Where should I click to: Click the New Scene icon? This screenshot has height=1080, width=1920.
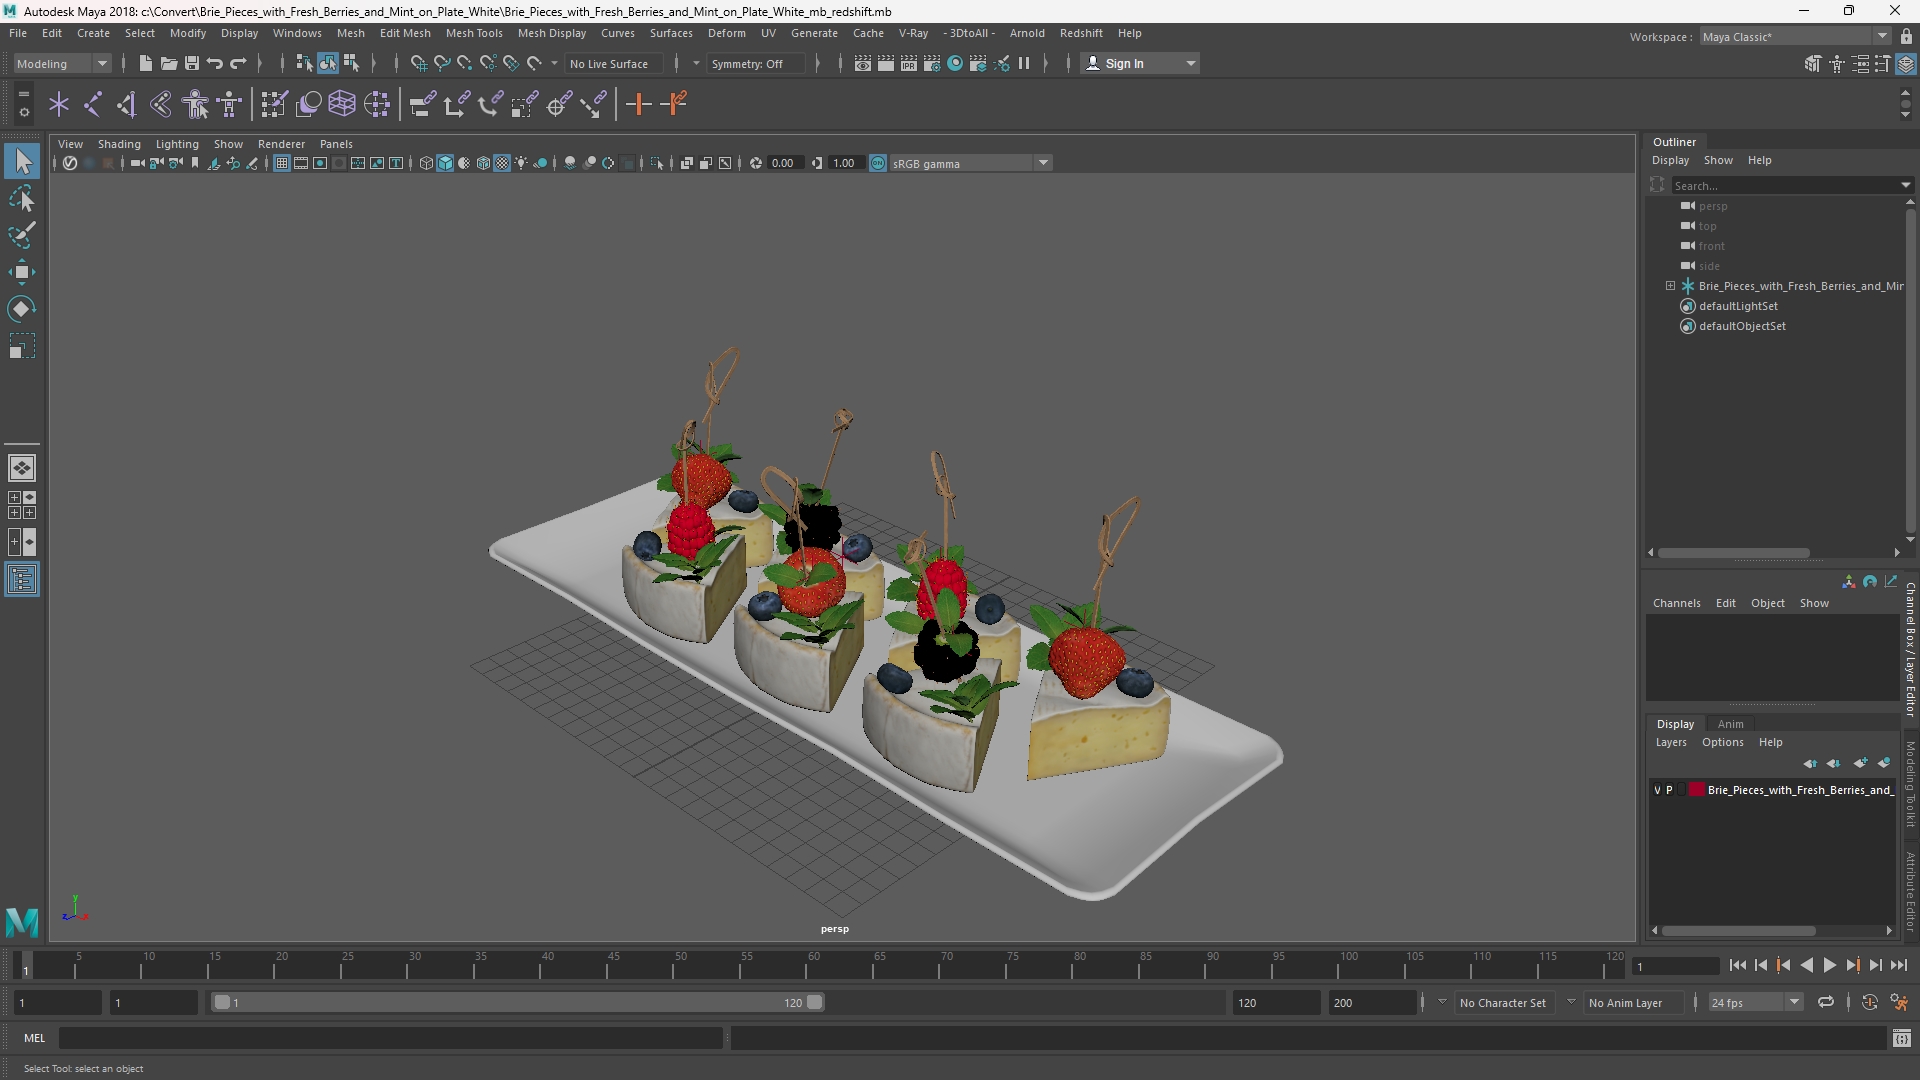pos(145,63)
